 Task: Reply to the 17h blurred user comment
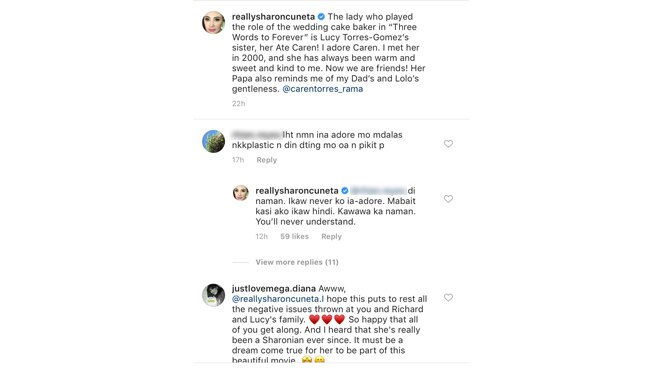(x=267, y=160)
